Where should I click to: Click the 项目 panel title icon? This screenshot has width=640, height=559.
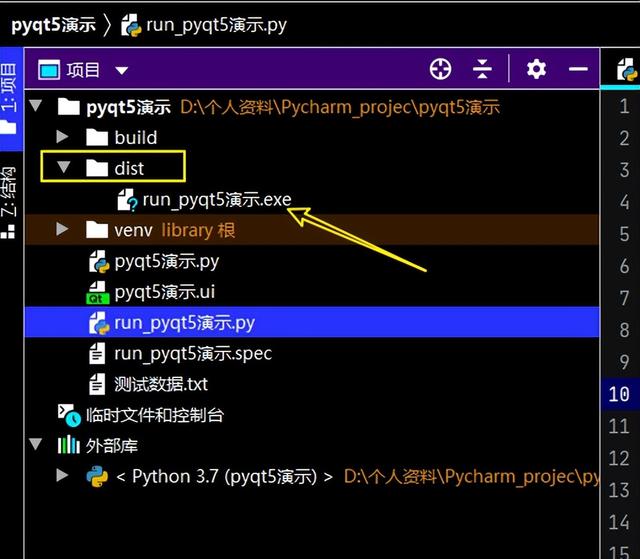[49, 70]
